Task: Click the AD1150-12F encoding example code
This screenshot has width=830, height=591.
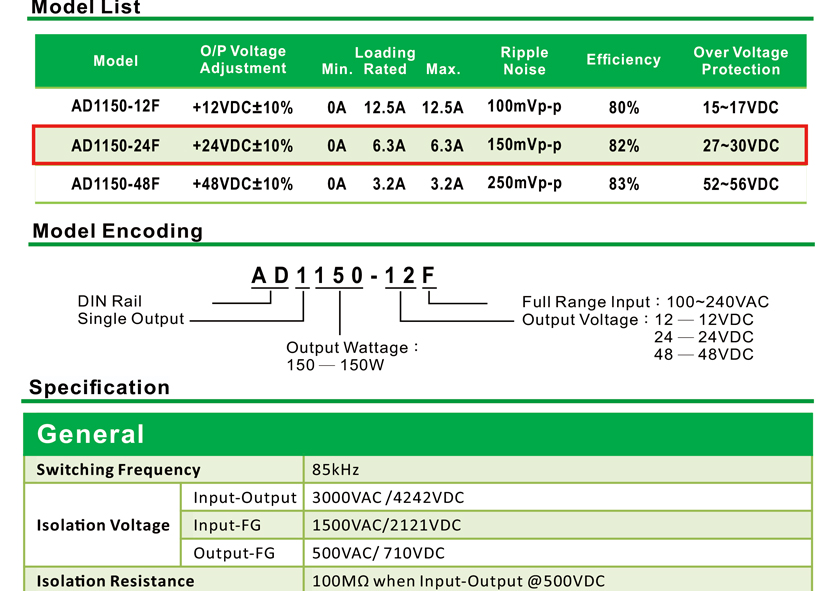Action: (343, 275)
